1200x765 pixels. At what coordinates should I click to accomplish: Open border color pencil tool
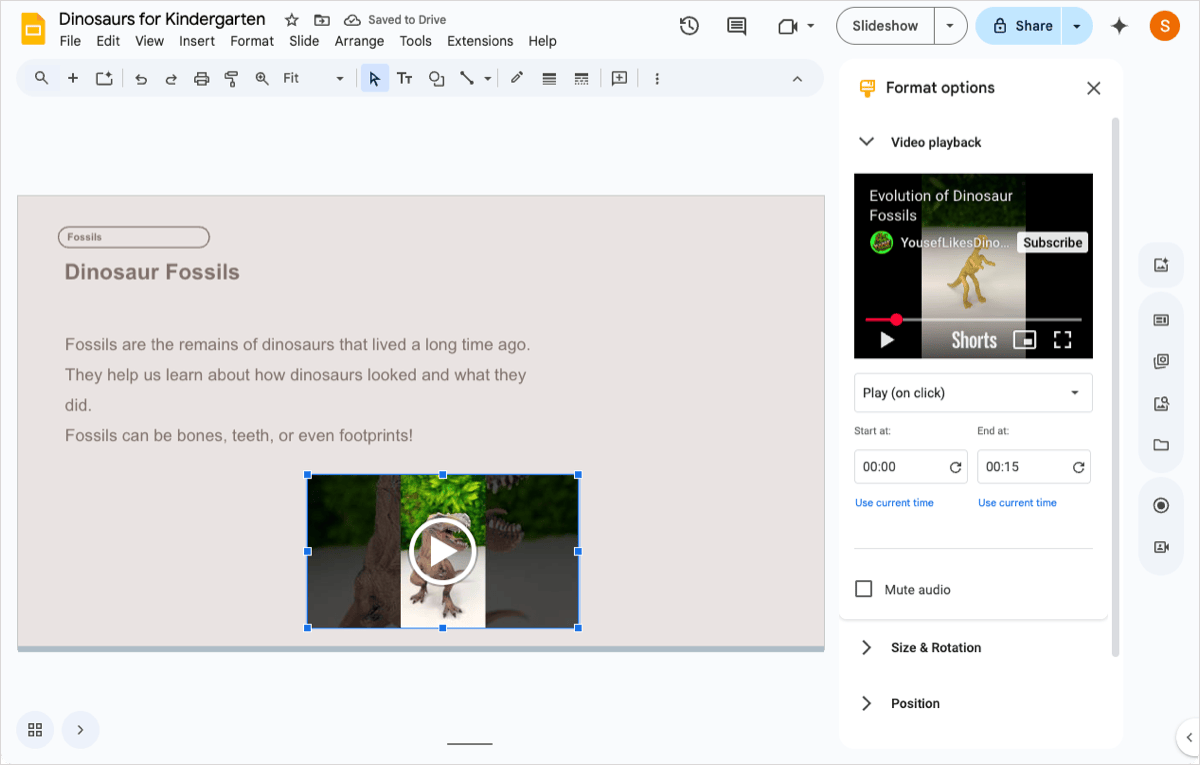(517, 78)
